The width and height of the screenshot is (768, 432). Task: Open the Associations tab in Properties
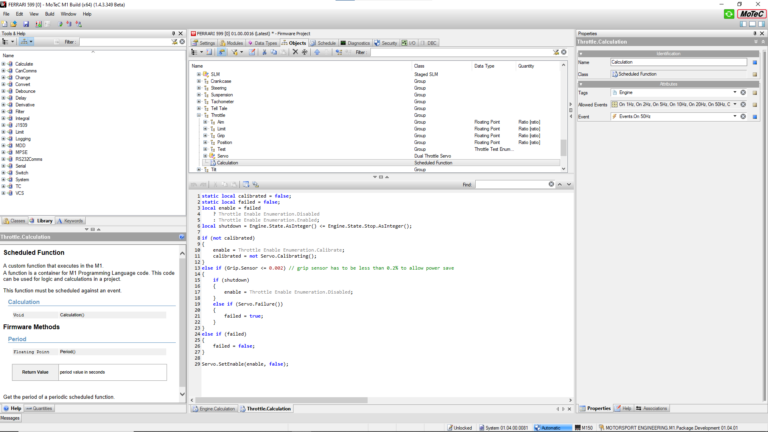click(x=651, y=408)
